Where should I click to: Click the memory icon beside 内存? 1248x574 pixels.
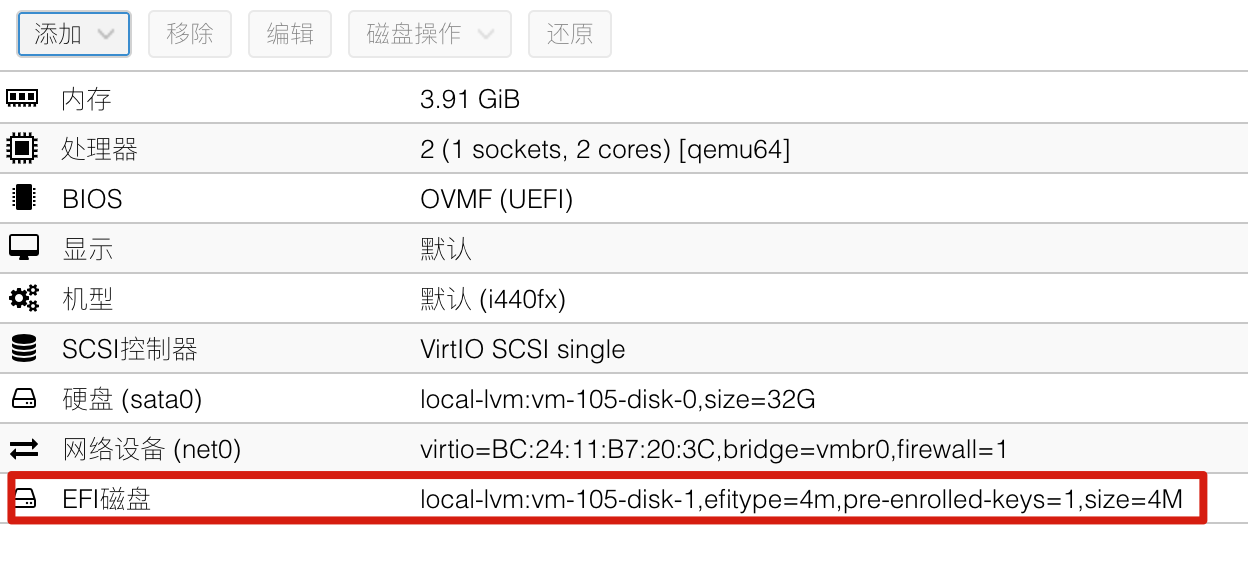pyautogui.click(x=22, y=98)
